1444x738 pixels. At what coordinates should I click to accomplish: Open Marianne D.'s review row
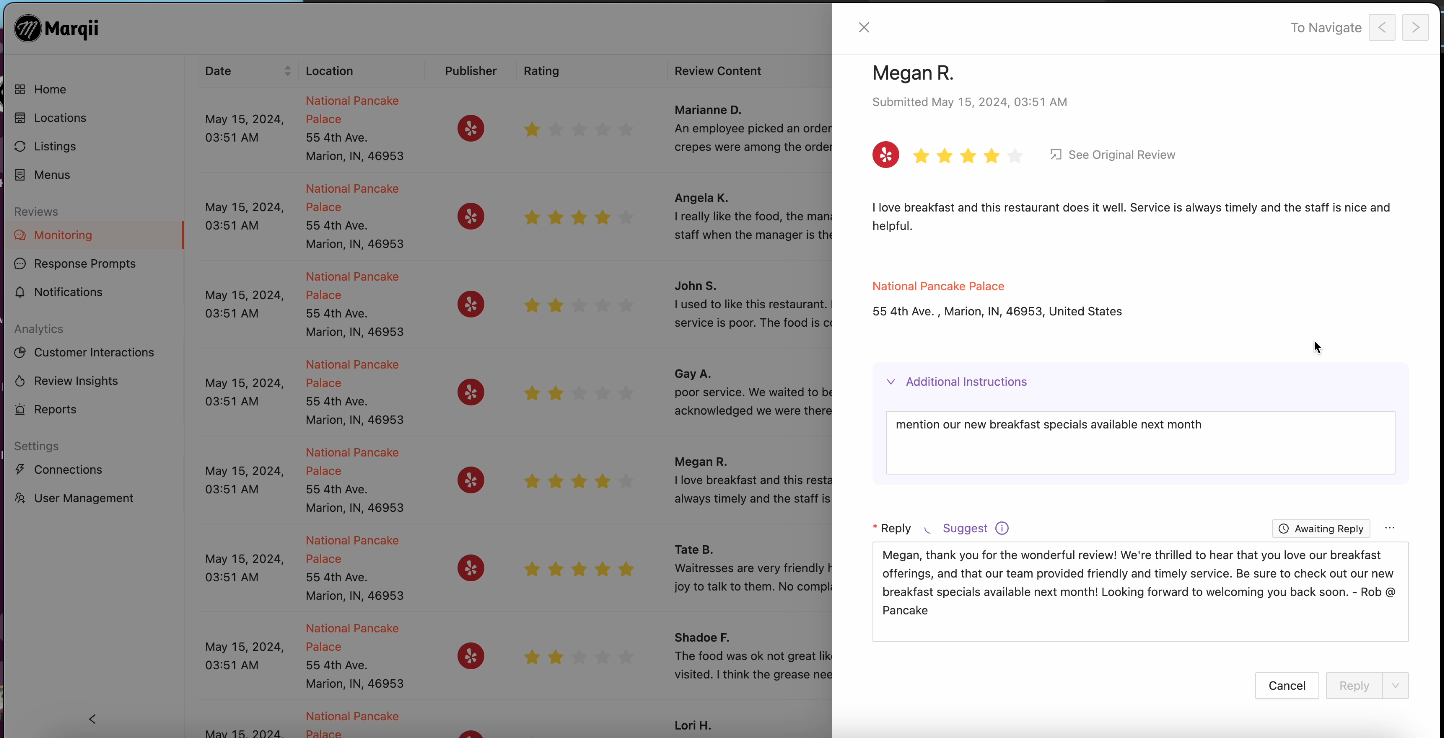[515, 129]
